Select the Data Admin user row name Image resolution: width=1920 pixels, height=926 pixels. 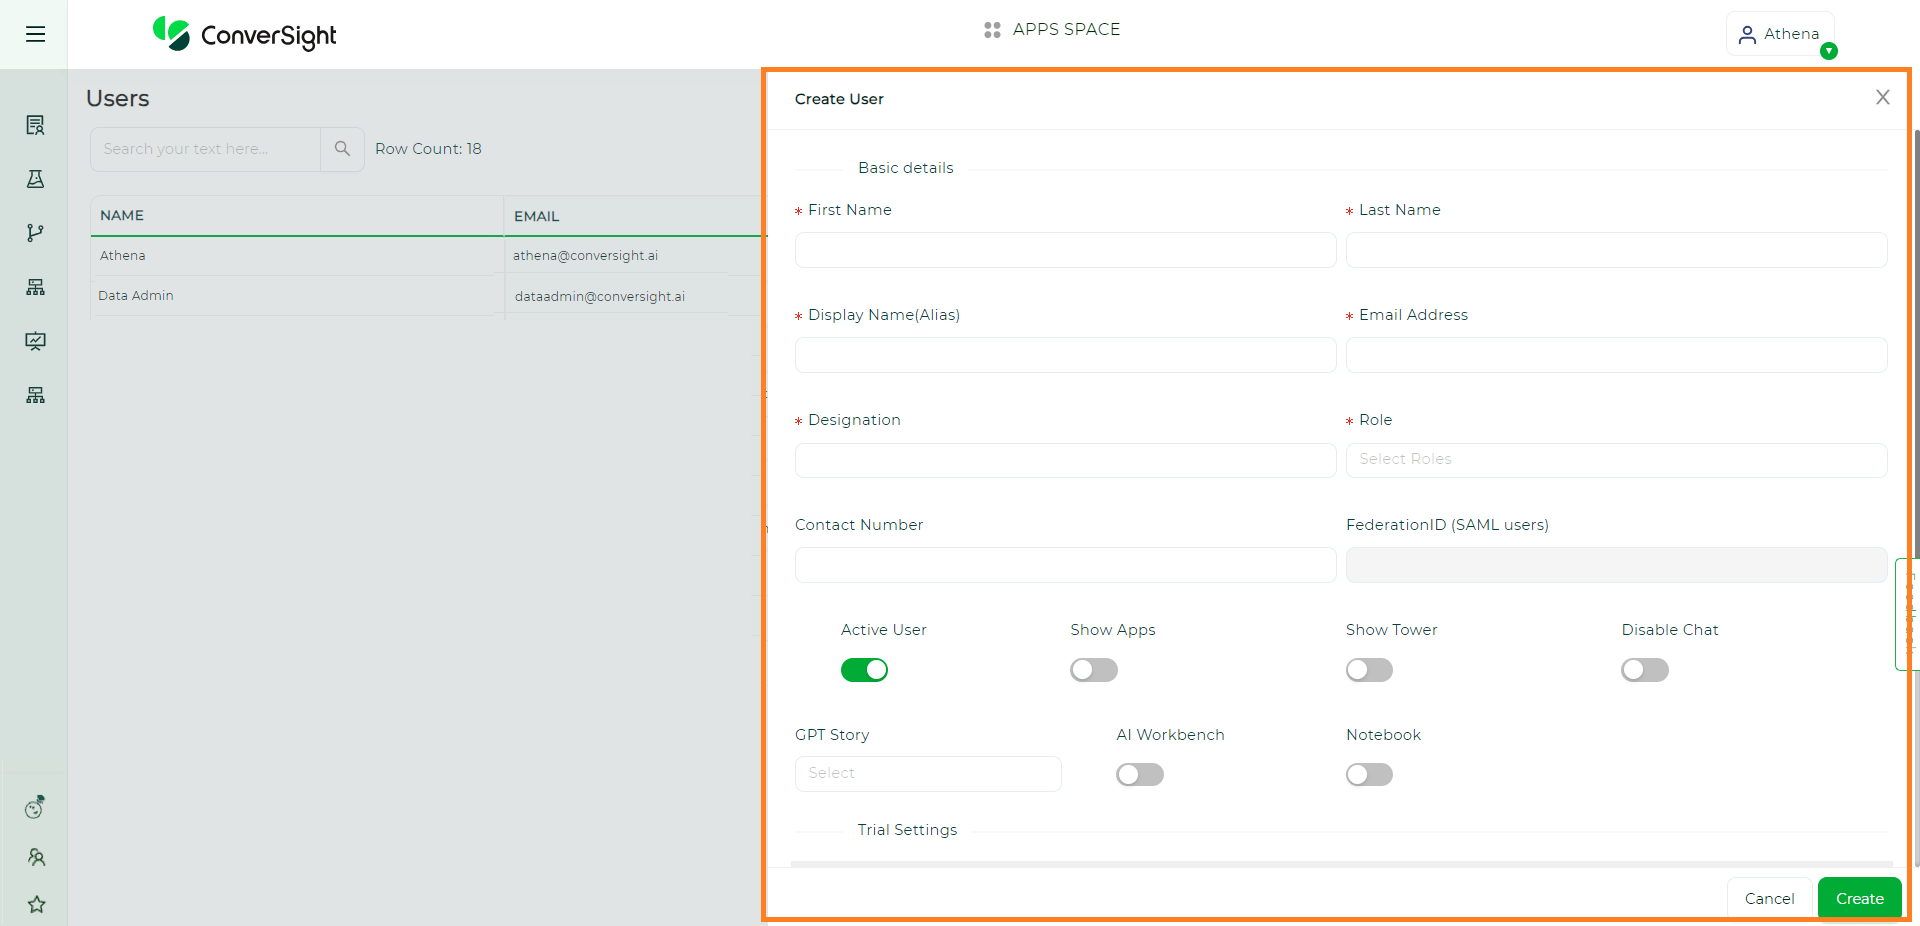click(136, 296)
